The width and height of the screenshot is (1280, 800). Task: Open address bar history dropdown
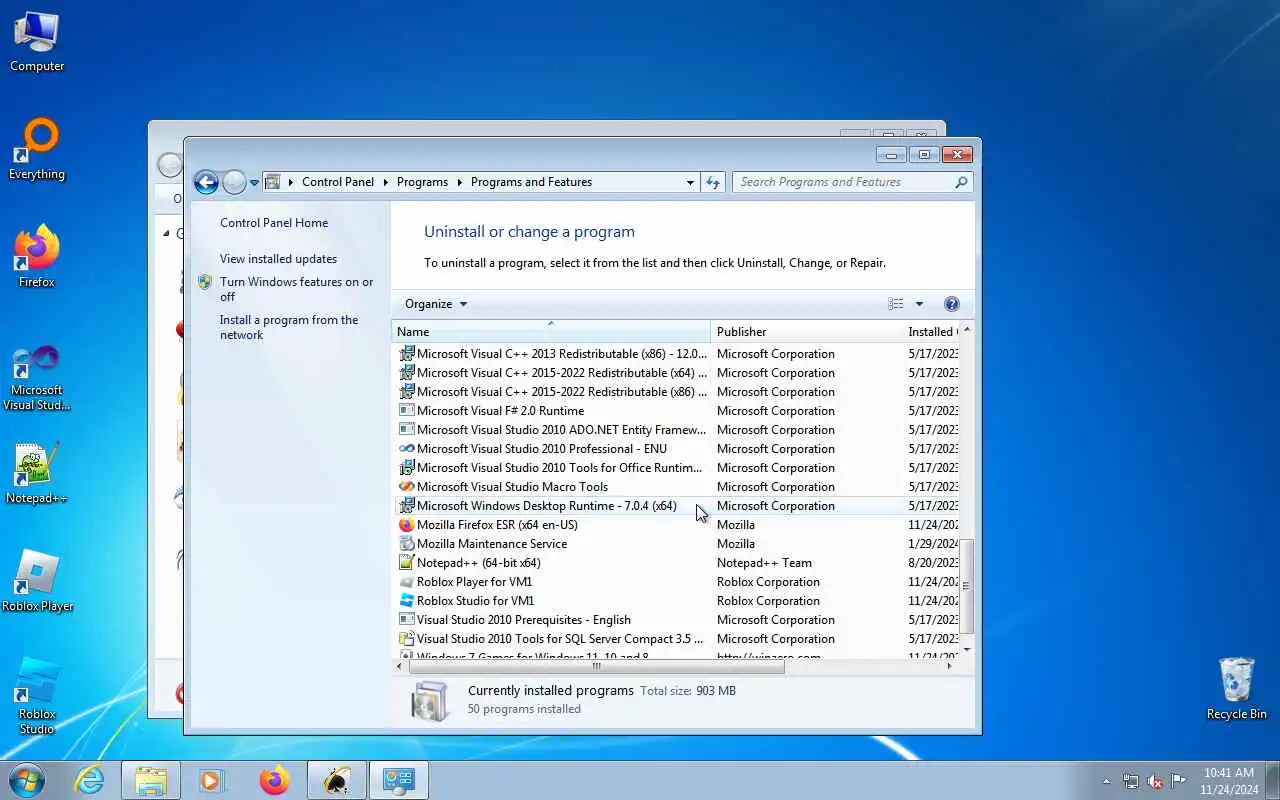click(690, 182)
